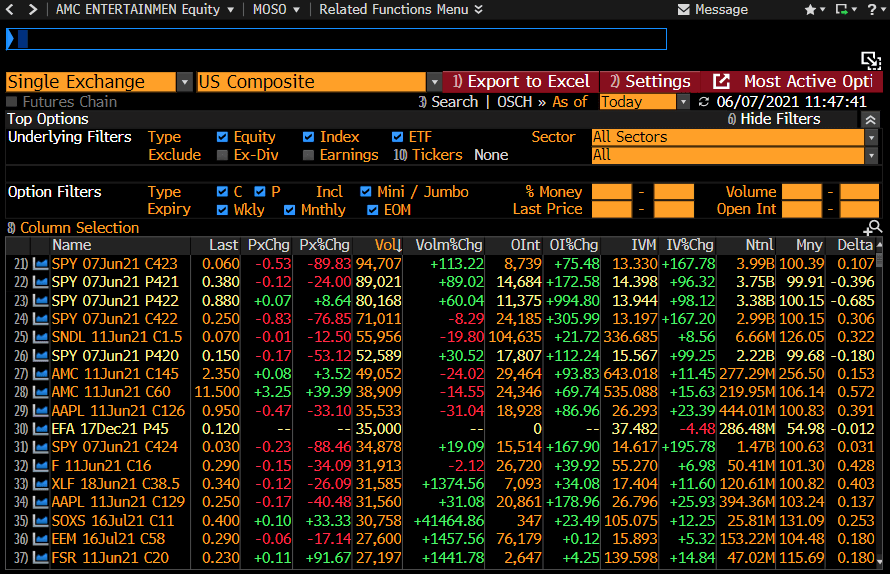
Task: Open the export window icon in title bar
Action: pyautogui.click(x=841, y=10)
